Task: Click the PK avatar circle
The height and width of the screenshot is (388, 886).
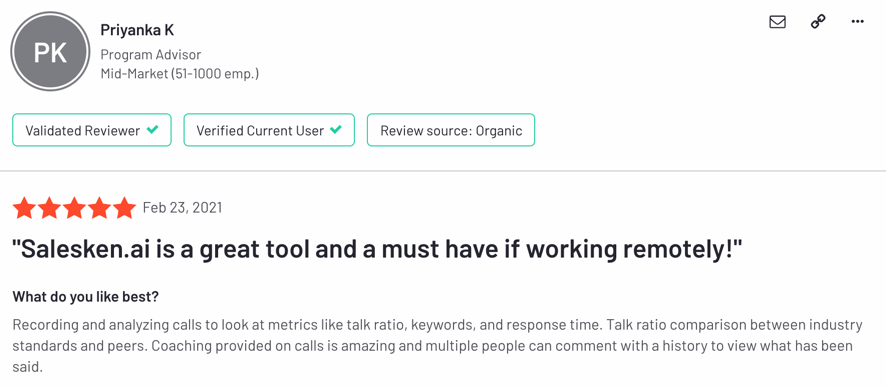Action: [50, 52]
